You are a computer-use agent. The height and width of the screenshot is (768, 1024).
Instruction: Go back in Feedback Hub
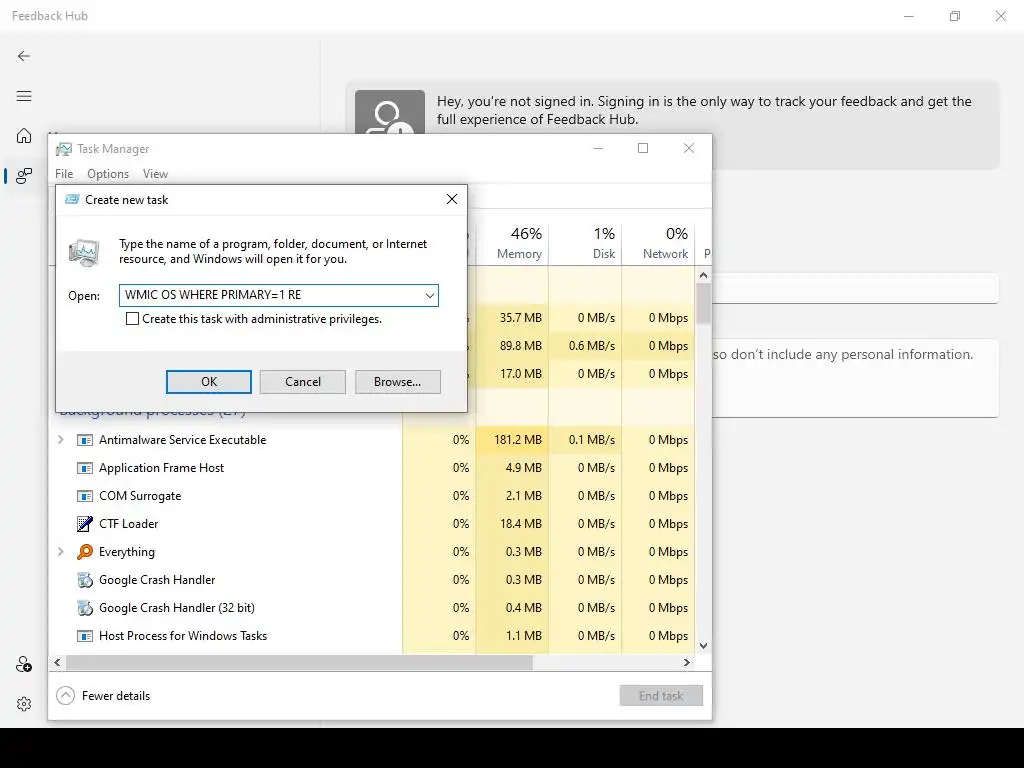[x=24, y=56]
